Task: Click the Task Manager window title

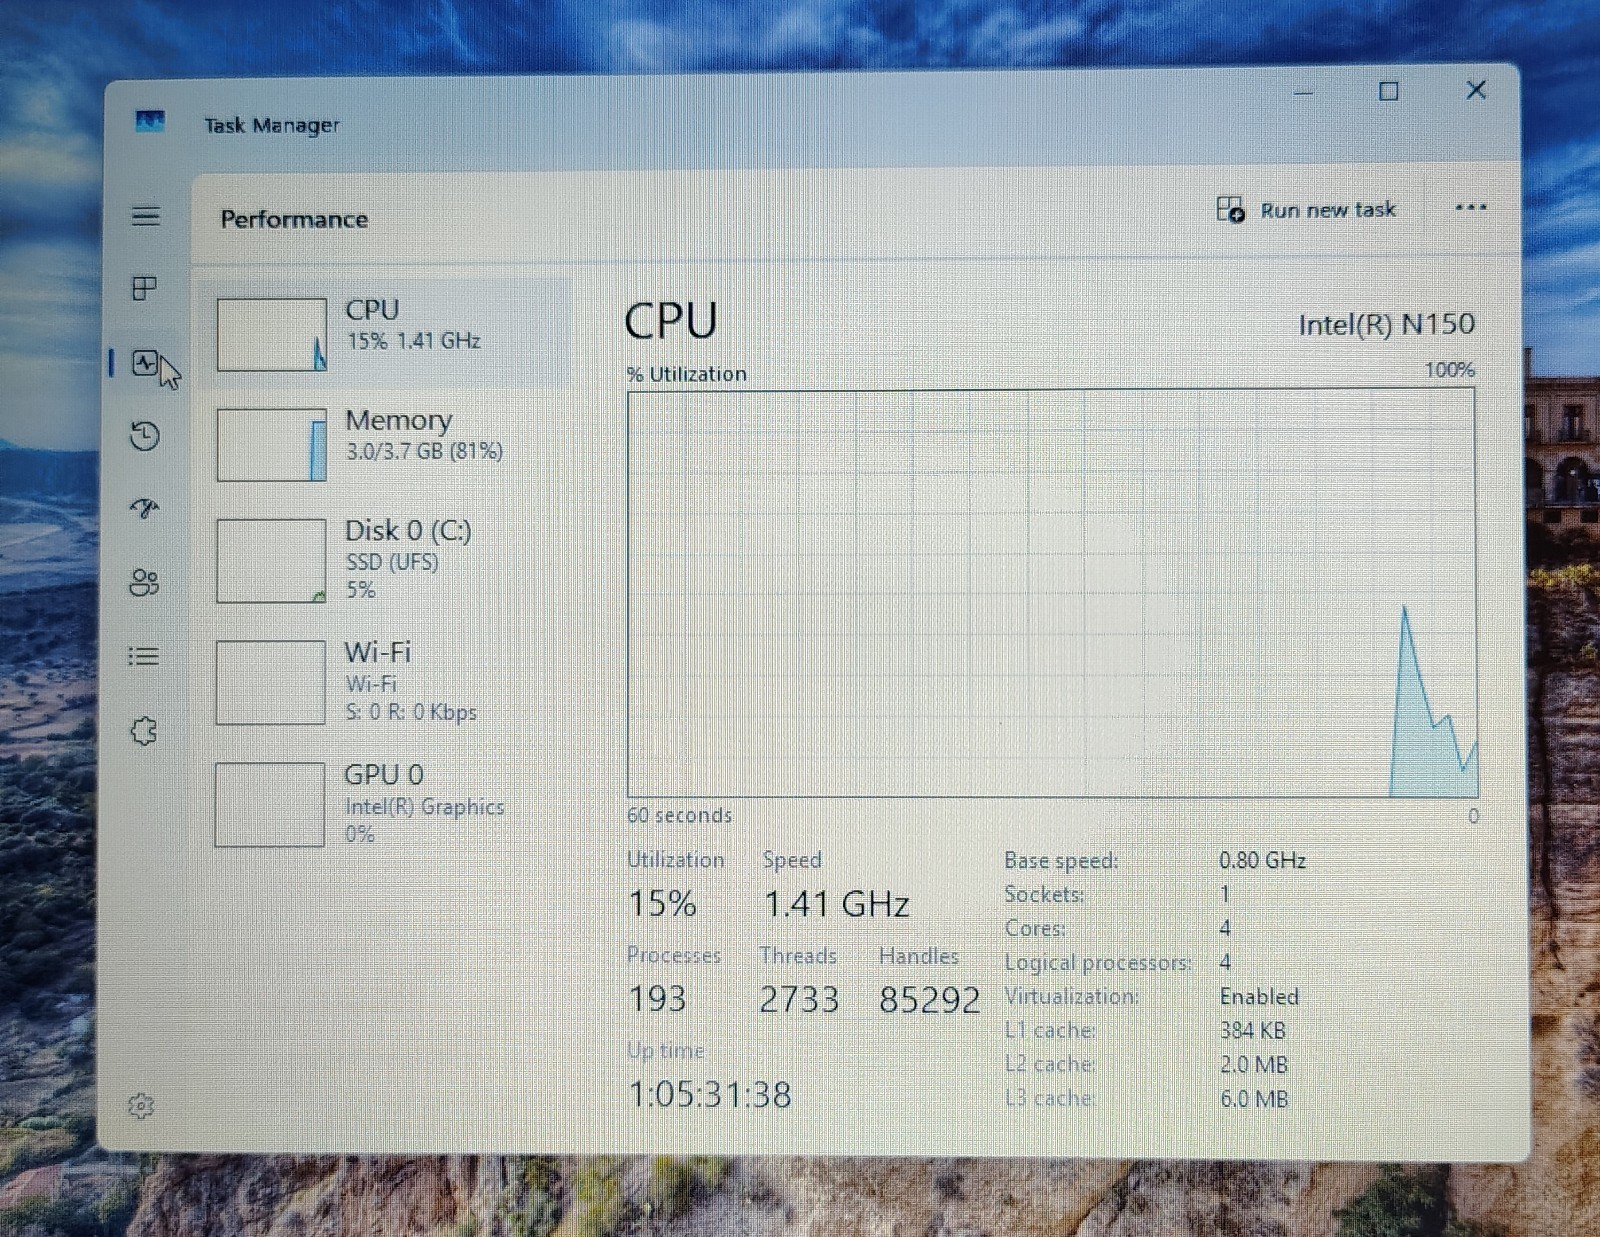Action: (x=271, y=125)
